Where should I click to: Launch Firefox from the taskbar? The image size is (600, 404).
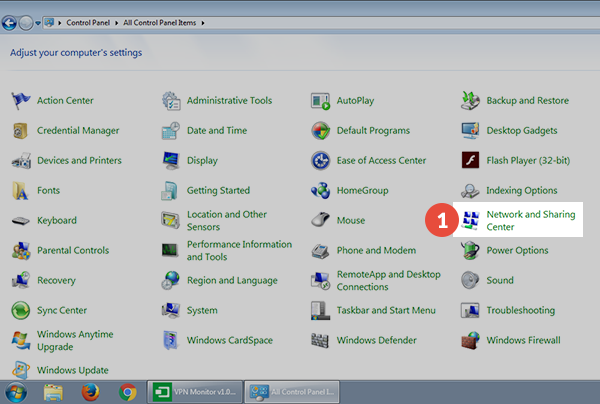[90, 393]
